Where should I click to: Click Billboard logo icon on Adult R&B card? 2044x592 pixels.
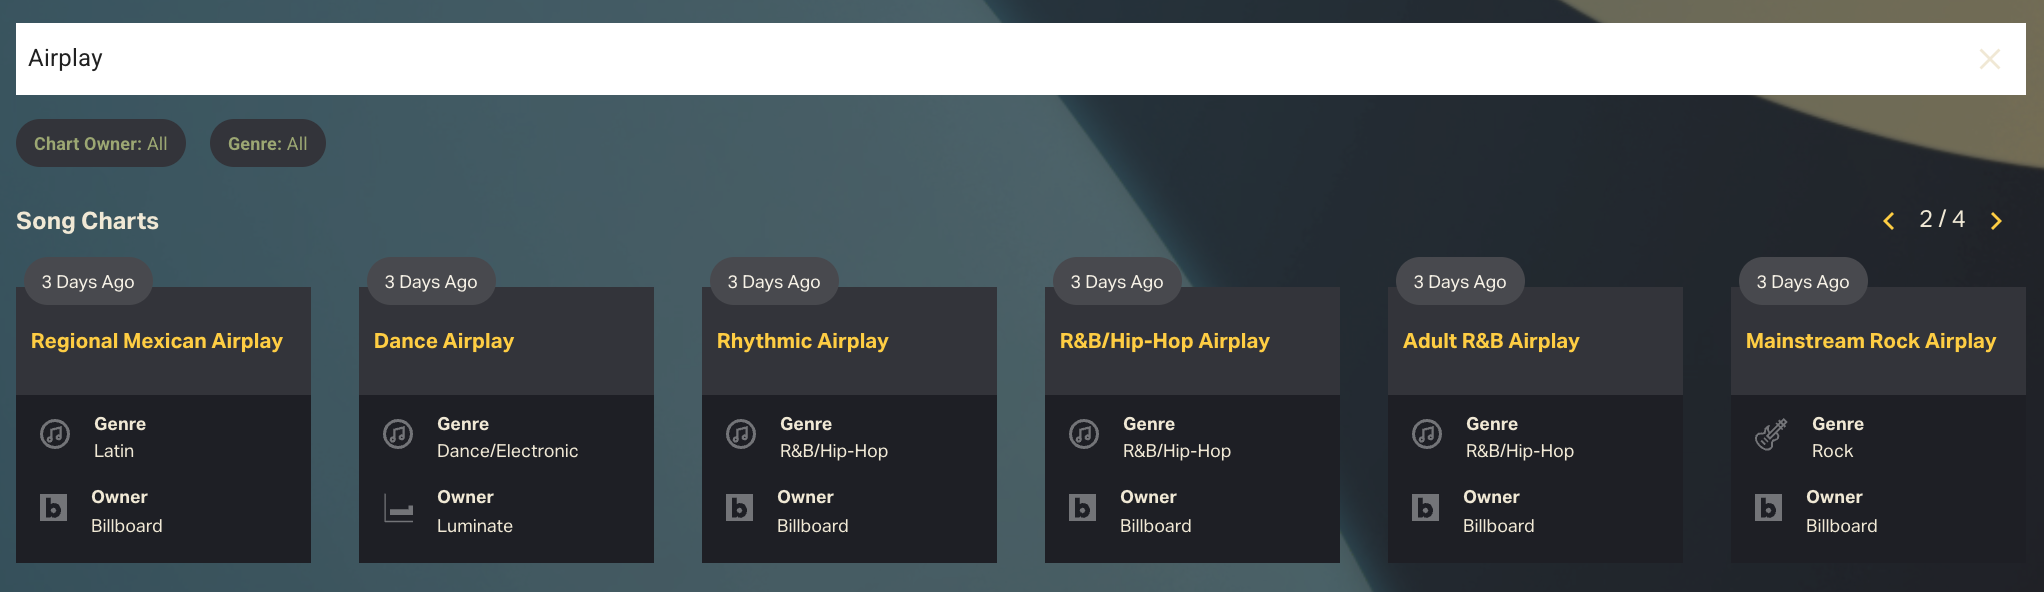tap(1426, 508)
